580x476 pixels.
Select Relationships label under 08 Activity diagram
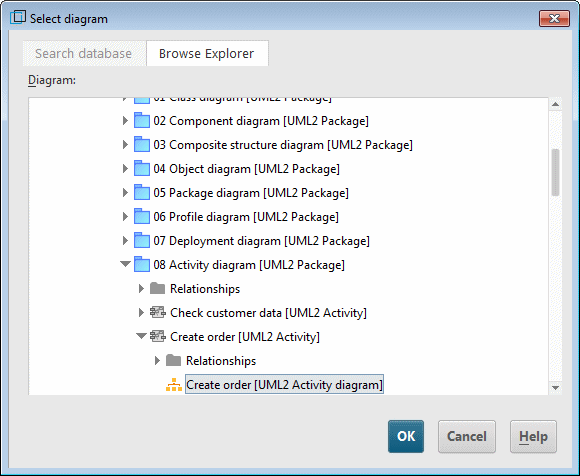click(x=205, y=289)
